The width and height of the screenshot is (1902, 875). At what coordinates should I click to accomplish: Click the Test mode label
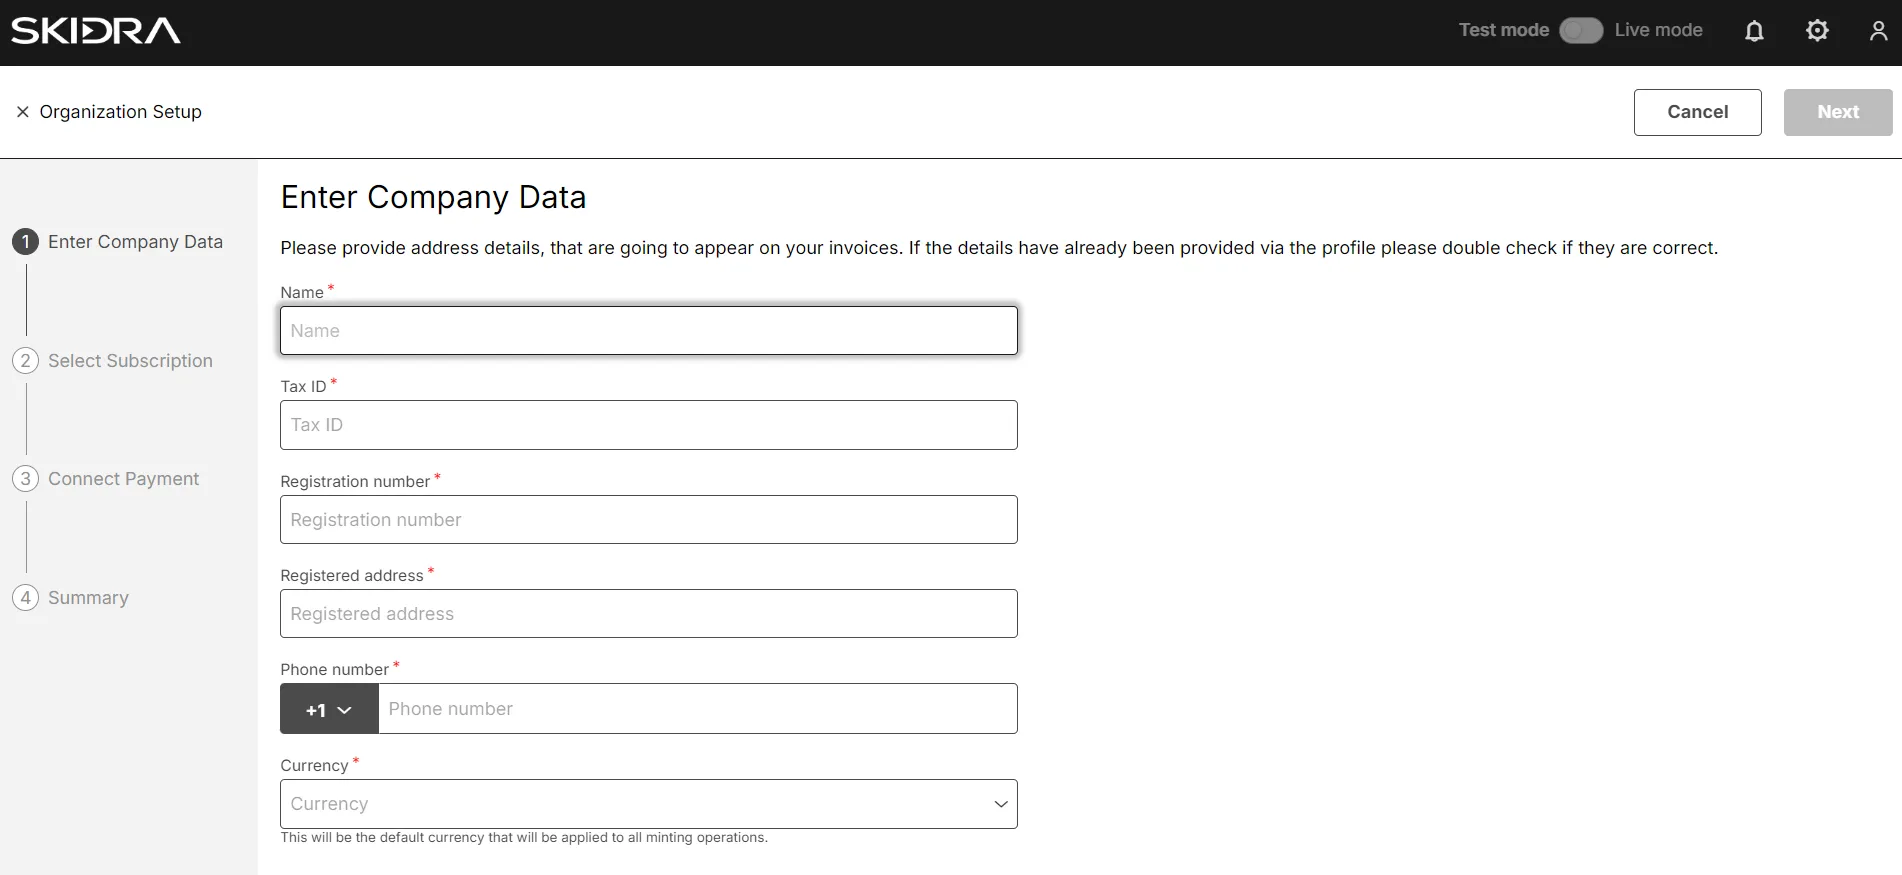(1504, 30)
